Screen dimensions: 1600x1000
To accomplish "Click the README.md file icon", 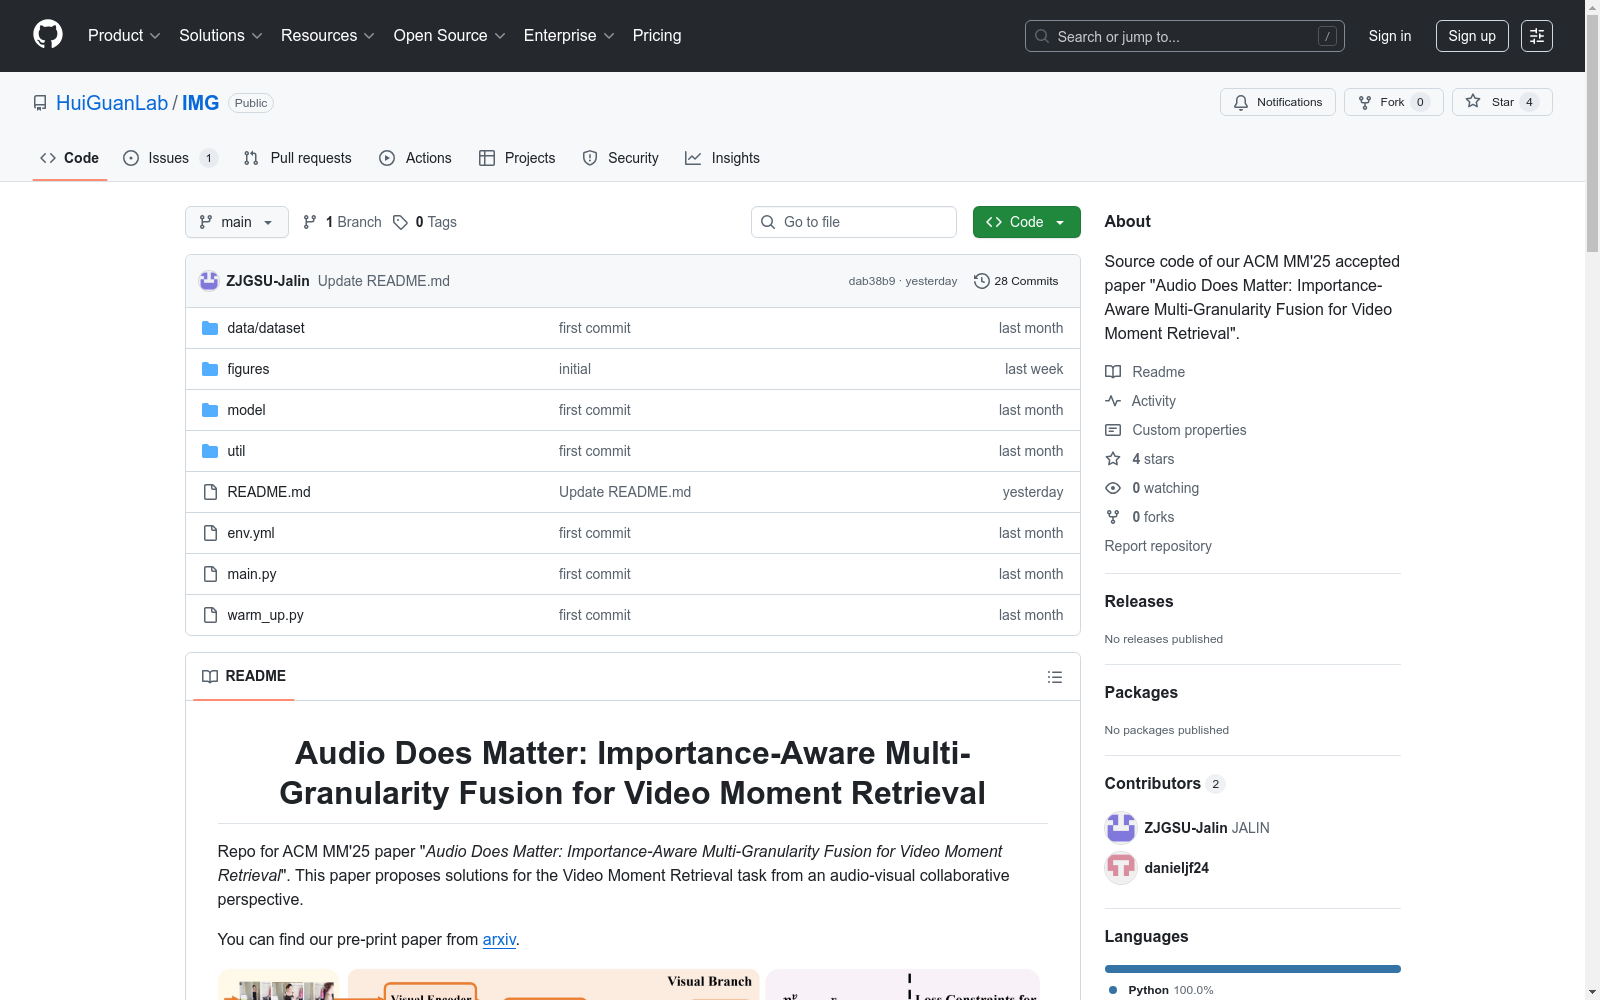I will (210, 492).
